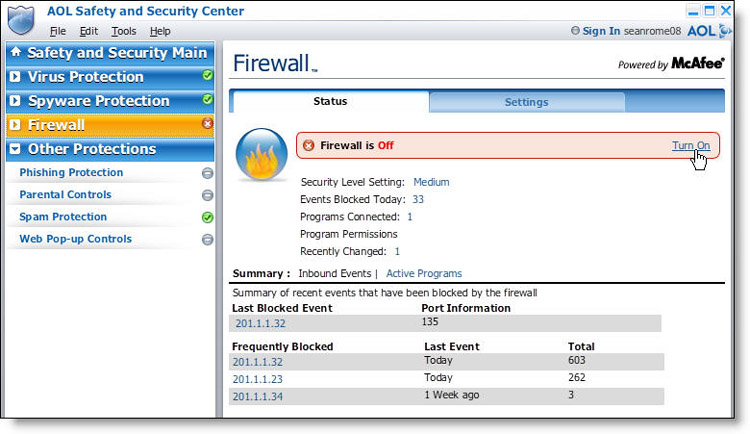Image resolution: width=750 pixels, height=434 pixels.
Task: Open Safety and Security Main
Action: pyautogui.click(x=110, y=53)
